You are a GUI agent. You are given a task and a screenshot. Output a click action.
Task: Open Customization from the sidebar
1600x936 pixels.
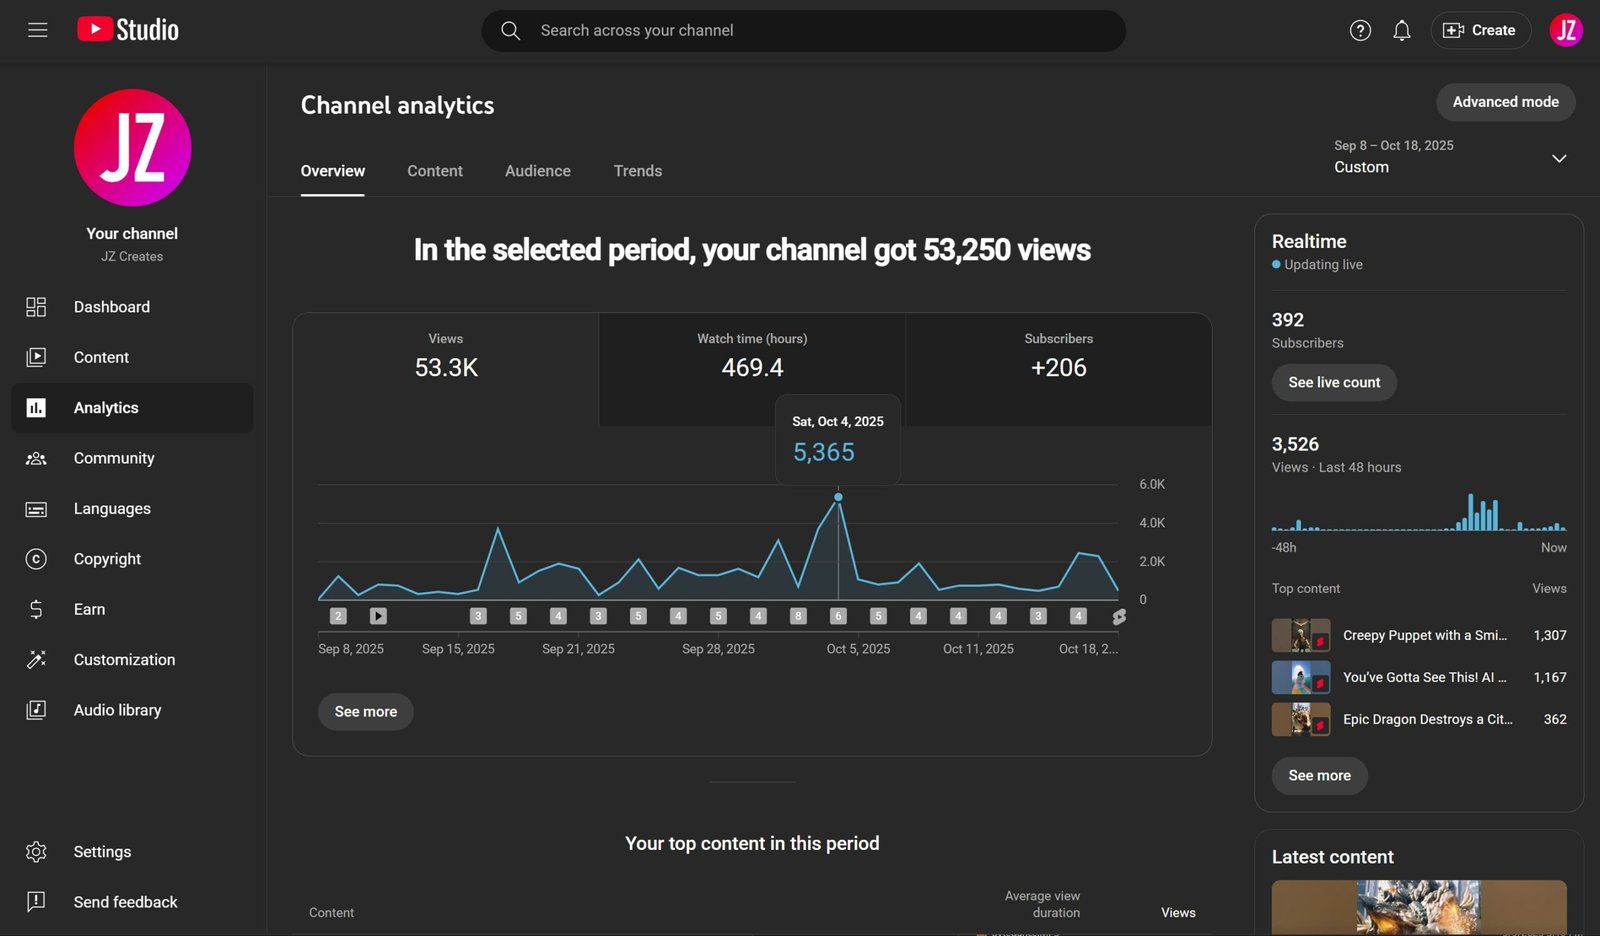point(124,660)
